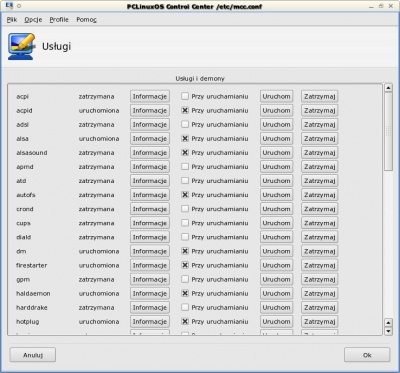Enable harddrake startup checkbox
Image resolution: width=400 pixels, height=373 pixels.
[185, 307]
